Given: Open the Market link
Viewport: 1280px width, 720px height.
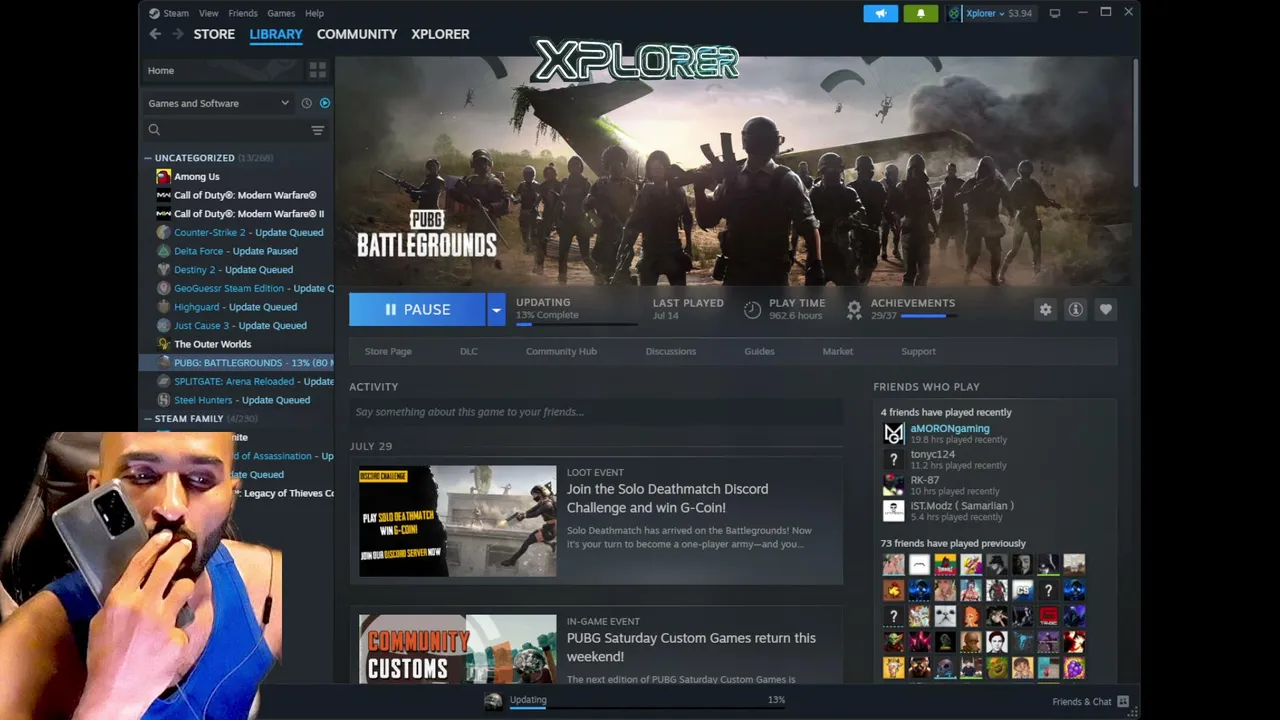Looking at the screenshot, I should 838,352.
